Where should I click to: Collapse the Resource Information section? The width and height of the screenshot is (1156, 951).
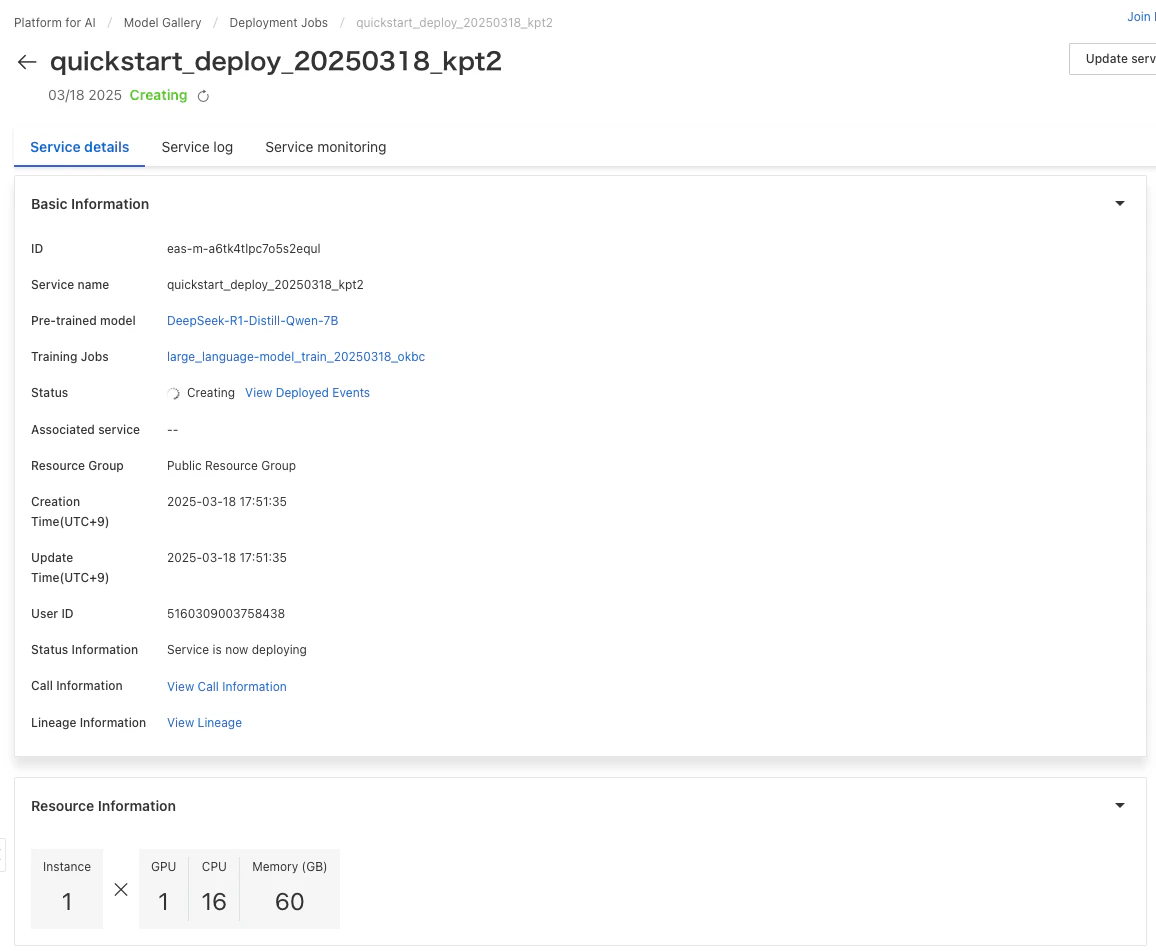pyautogui.click(x=1119, y=806)
